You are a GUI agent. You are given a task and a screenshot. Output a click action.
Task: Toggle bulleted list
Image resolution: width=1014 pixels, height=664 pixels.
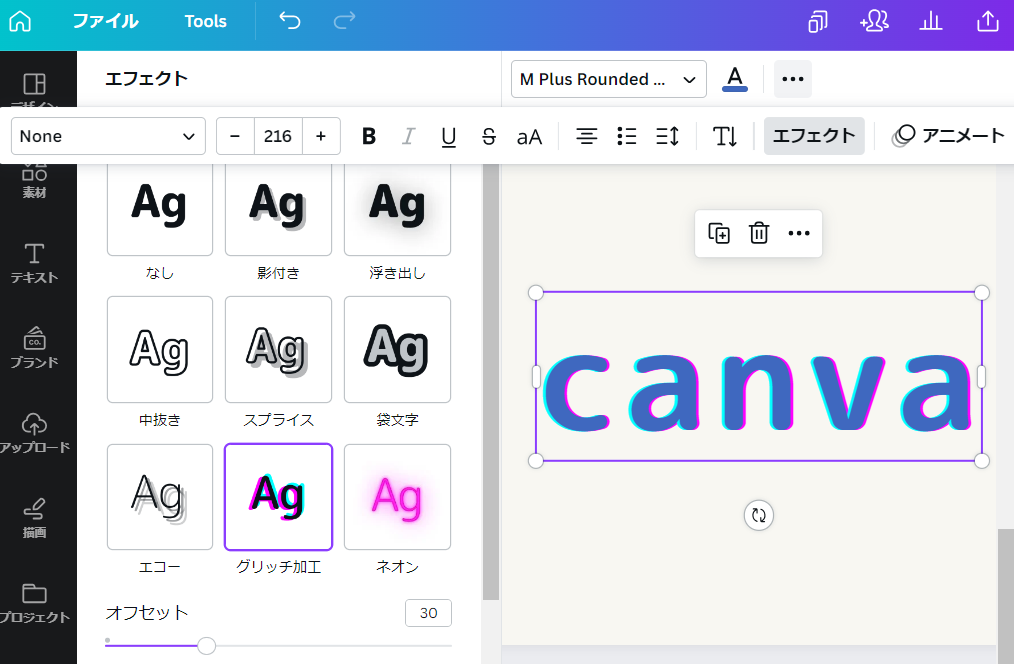(627, 136)
